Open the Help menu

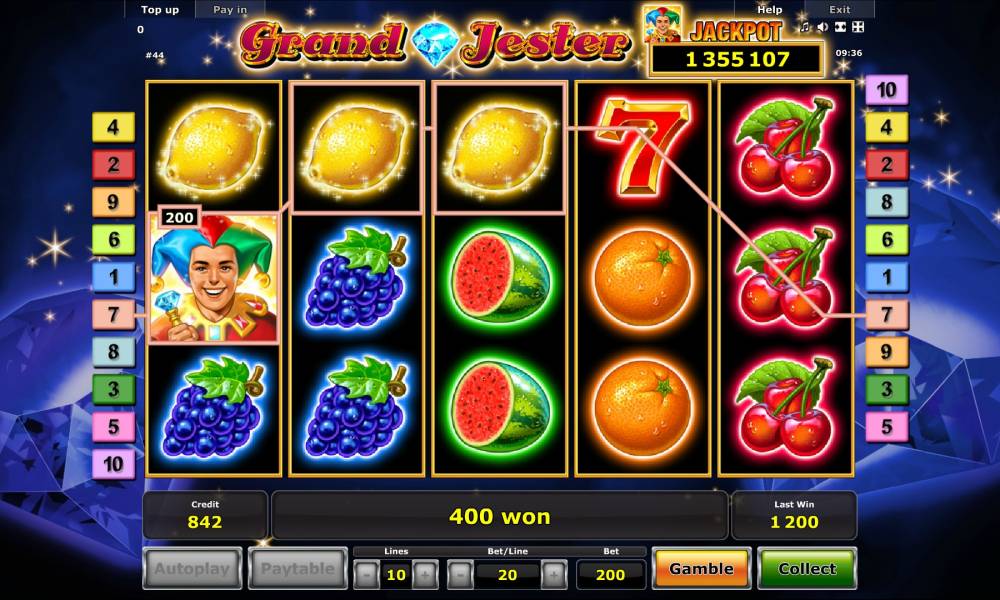pos(770,10)
